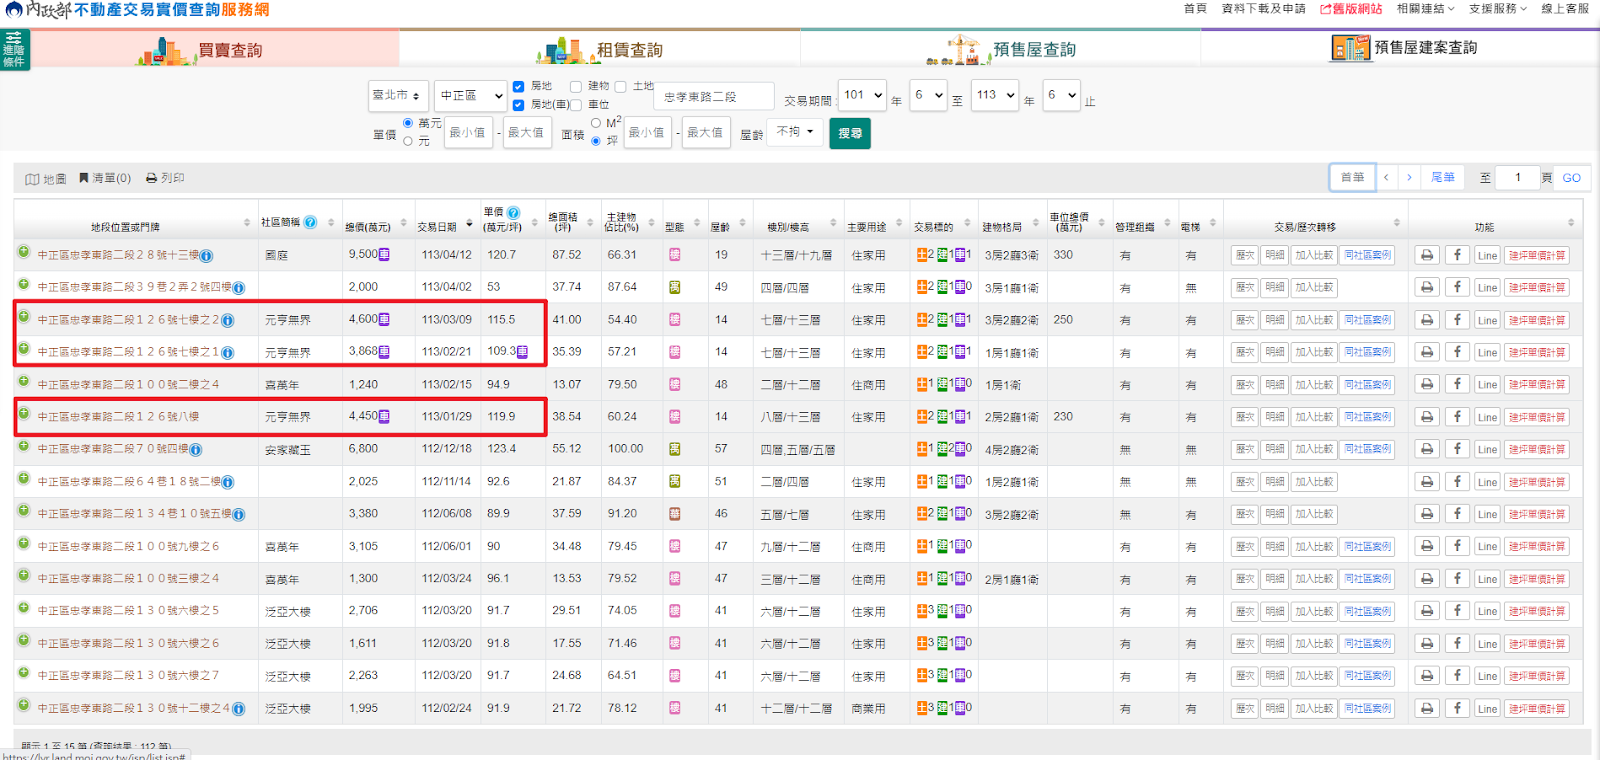Open info icon for 70號四樓 address
The image size is (1600, 760).
coord(196,450)
